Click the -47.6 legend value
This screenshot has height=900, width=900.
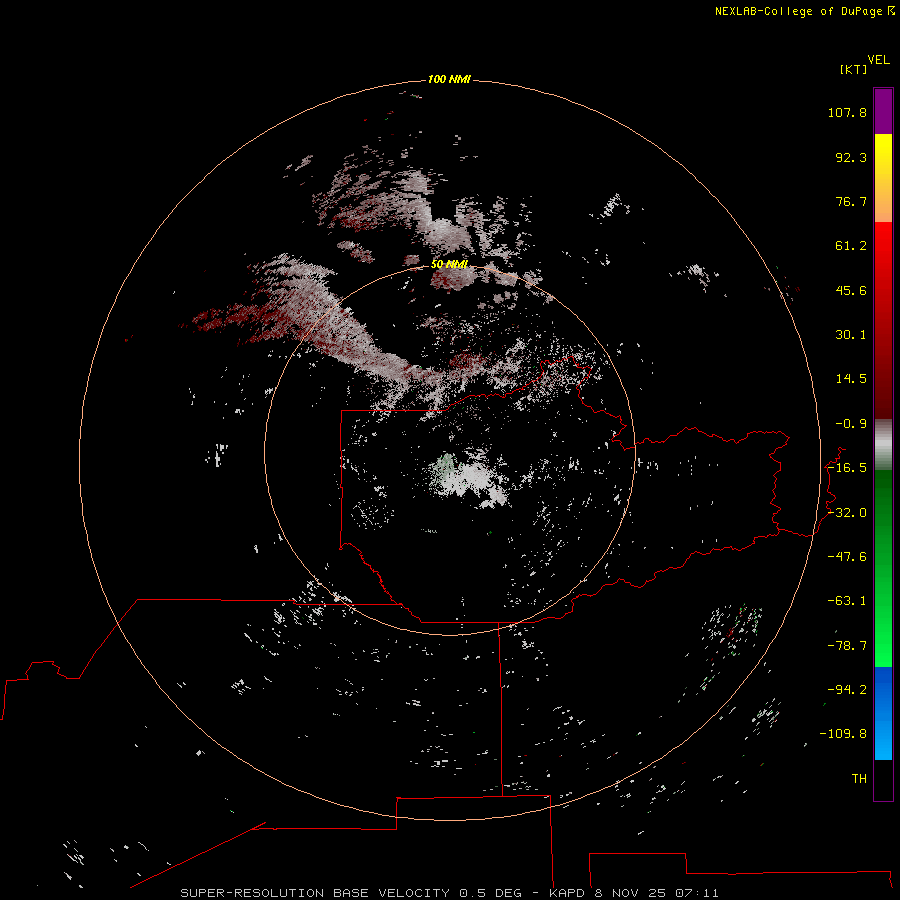(x=847, y=557)
